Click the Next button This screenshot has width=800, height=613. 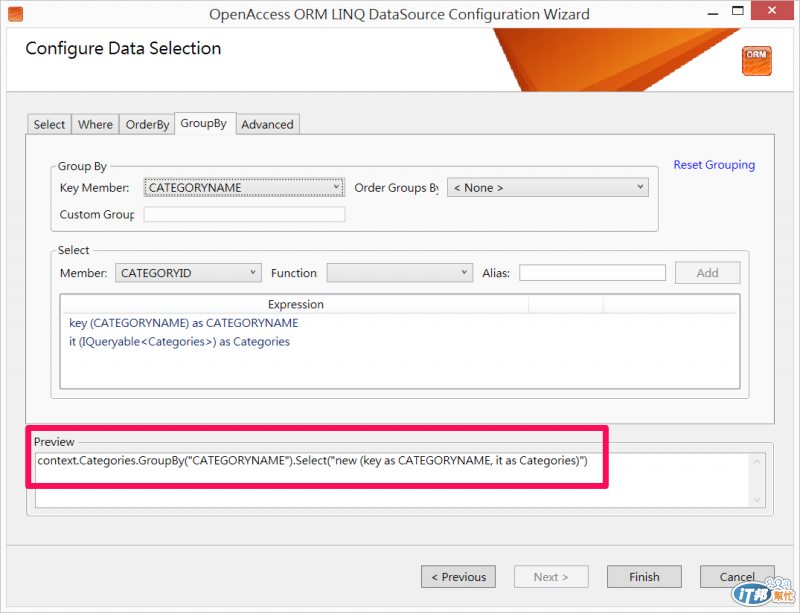point(551,577)
